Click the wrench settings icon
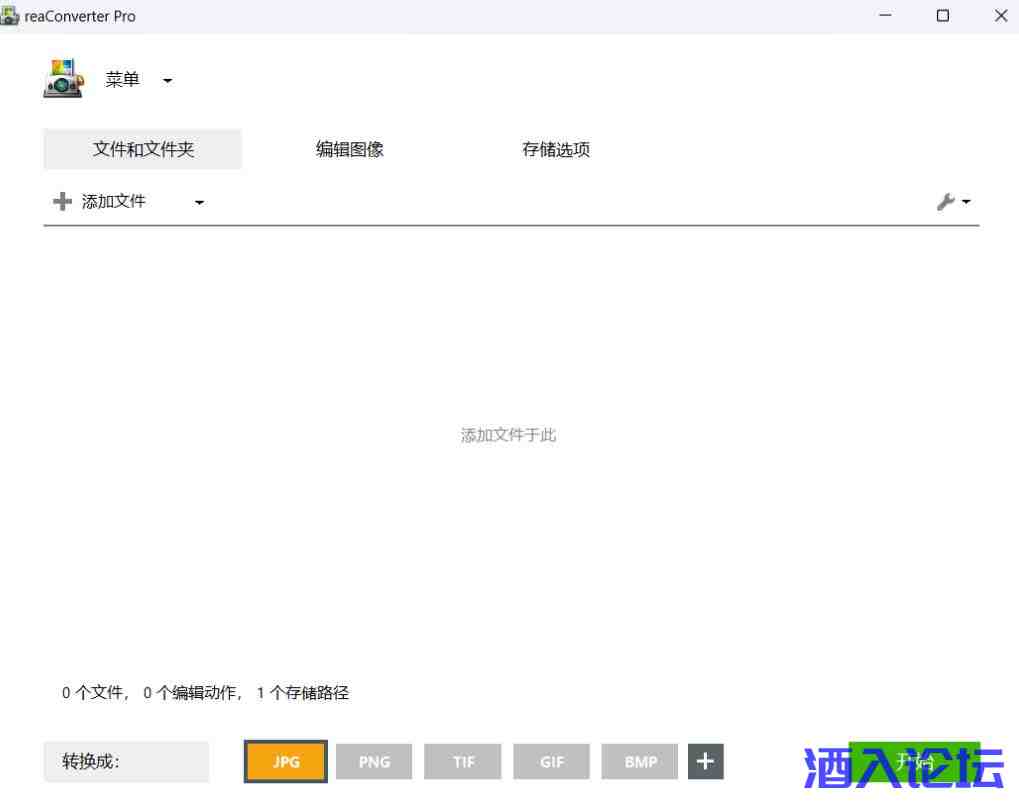Viewport: 1019px width, 803px height. click(x=945, y=202)
